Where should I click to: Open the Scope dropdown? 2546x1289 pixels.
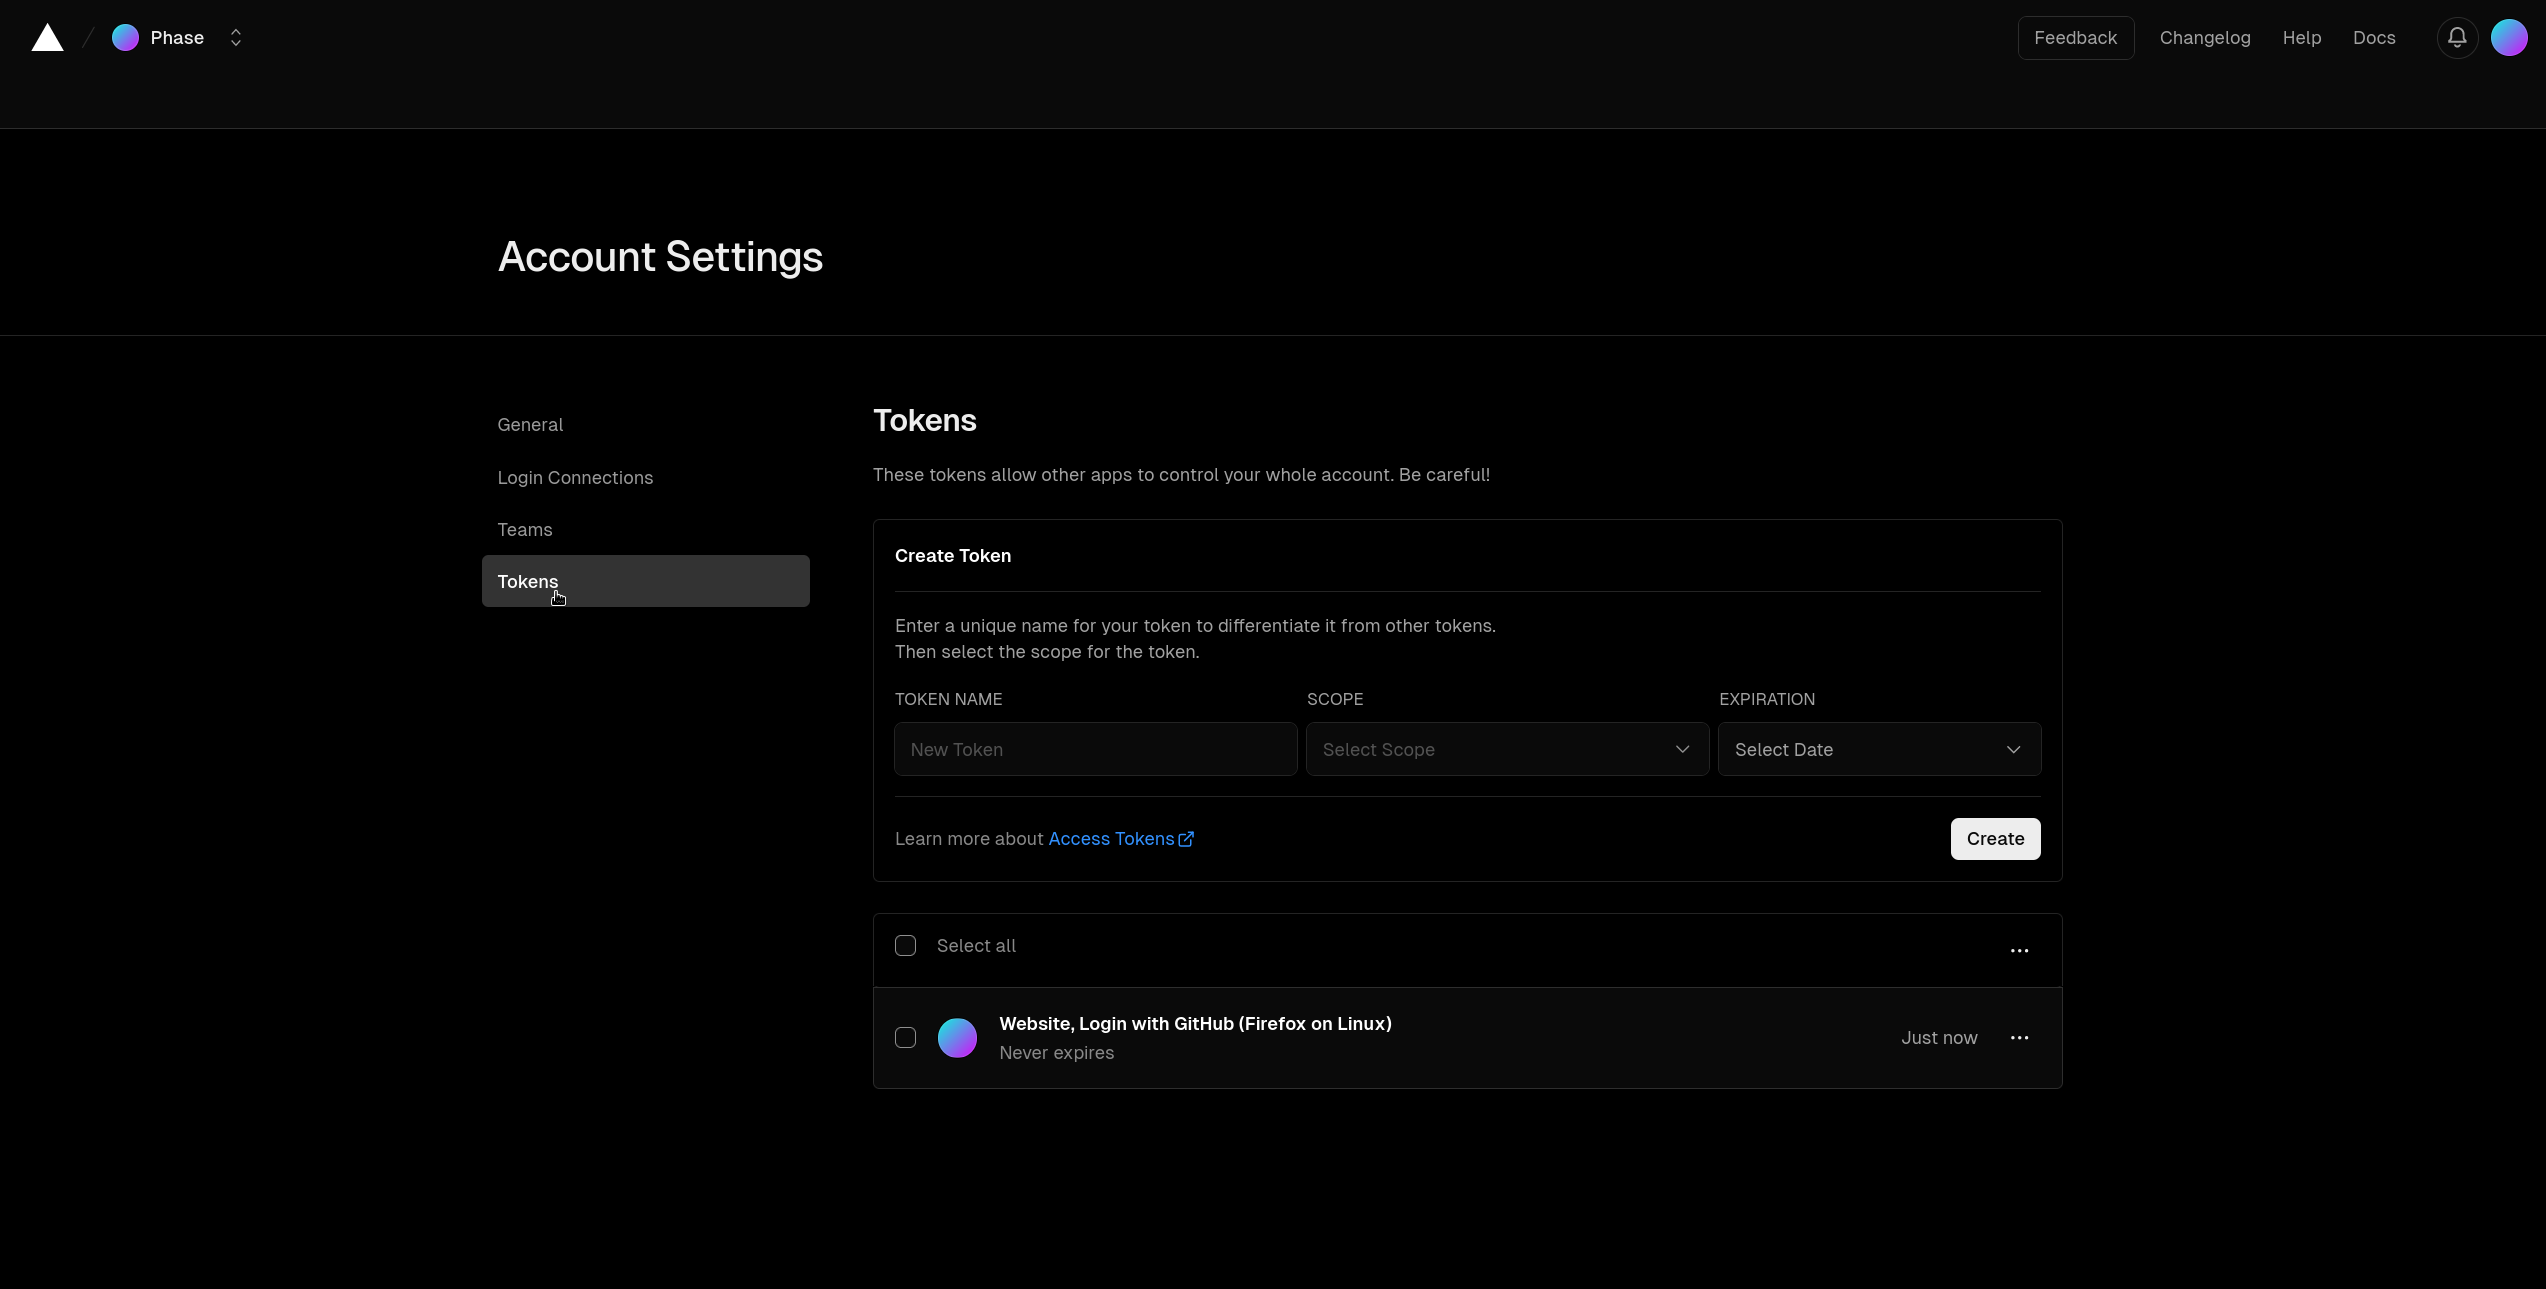1507,749
